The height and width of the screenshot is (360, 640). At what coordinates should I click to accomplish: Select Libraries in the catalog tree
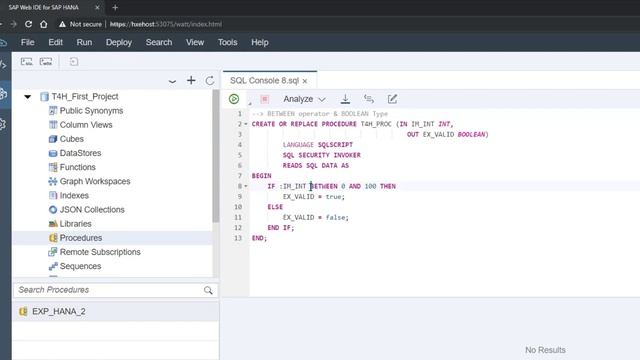click(75, 224)
